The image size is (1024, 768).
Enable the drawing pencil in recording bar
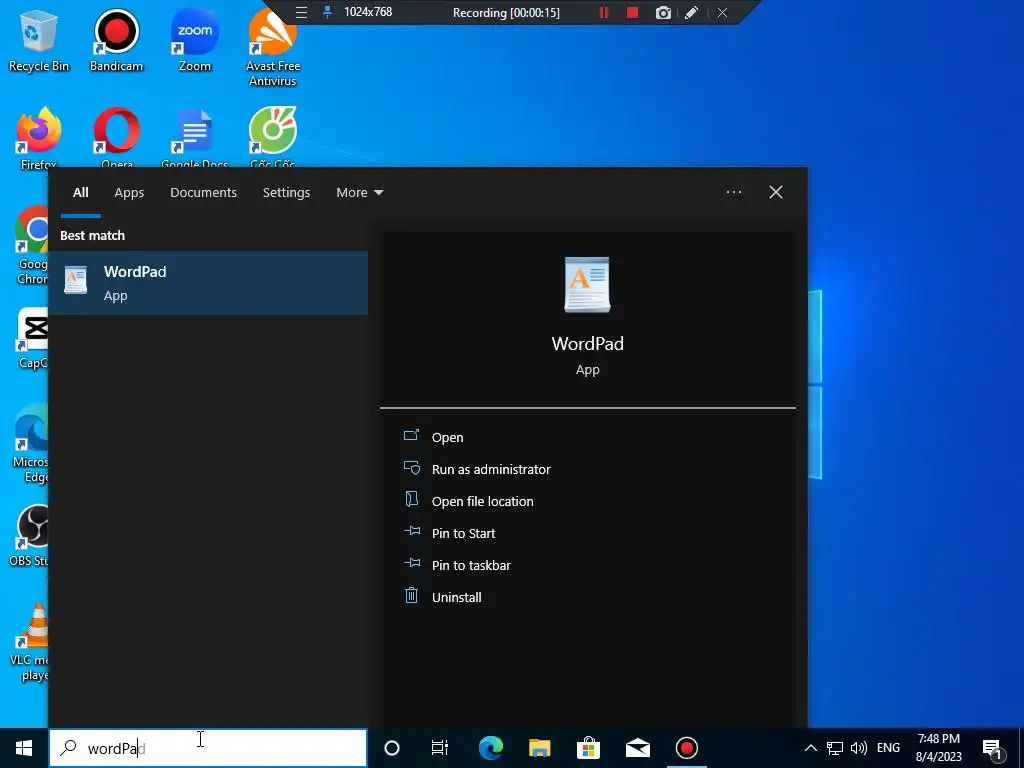tap(692, 12)
